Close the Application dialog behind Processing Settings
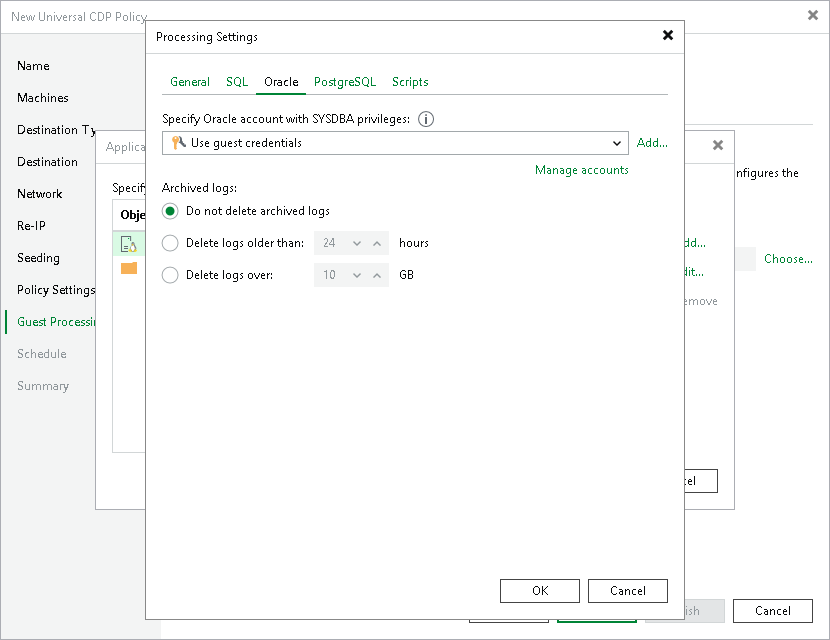 point(717,145)
